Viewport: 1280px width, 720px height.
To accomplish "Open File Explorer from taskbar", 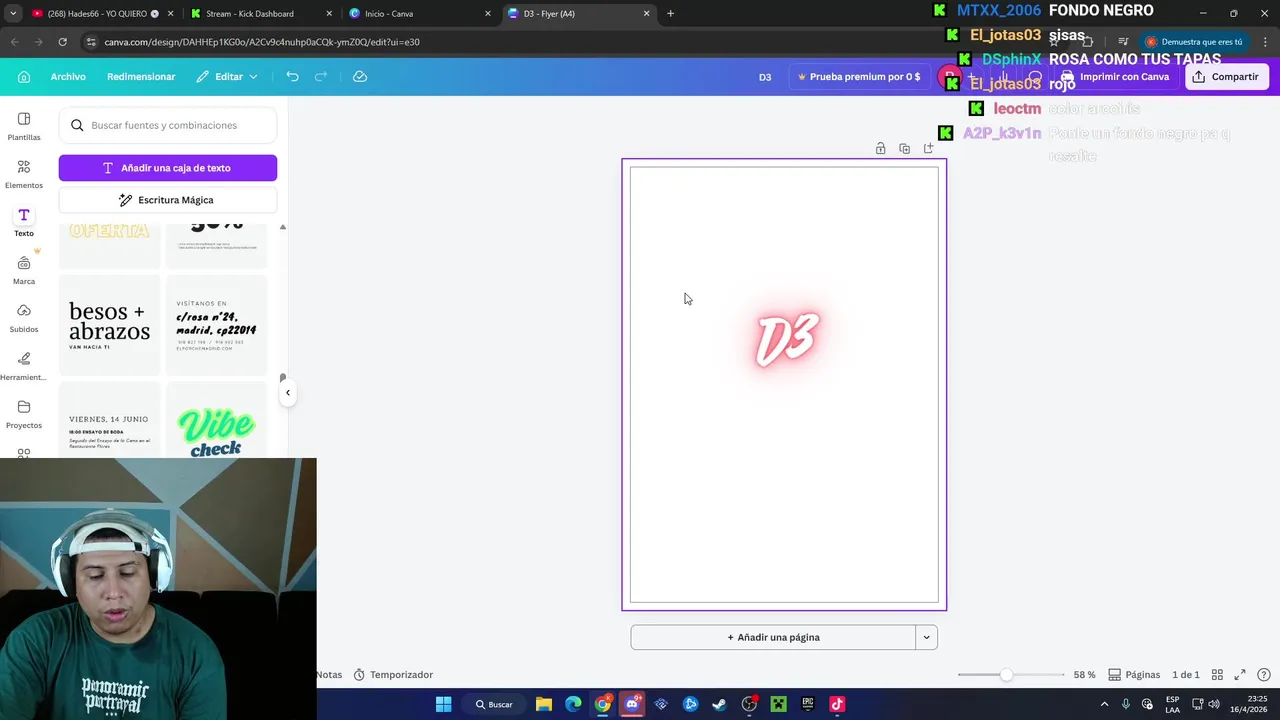I will (x=544, y=704).
